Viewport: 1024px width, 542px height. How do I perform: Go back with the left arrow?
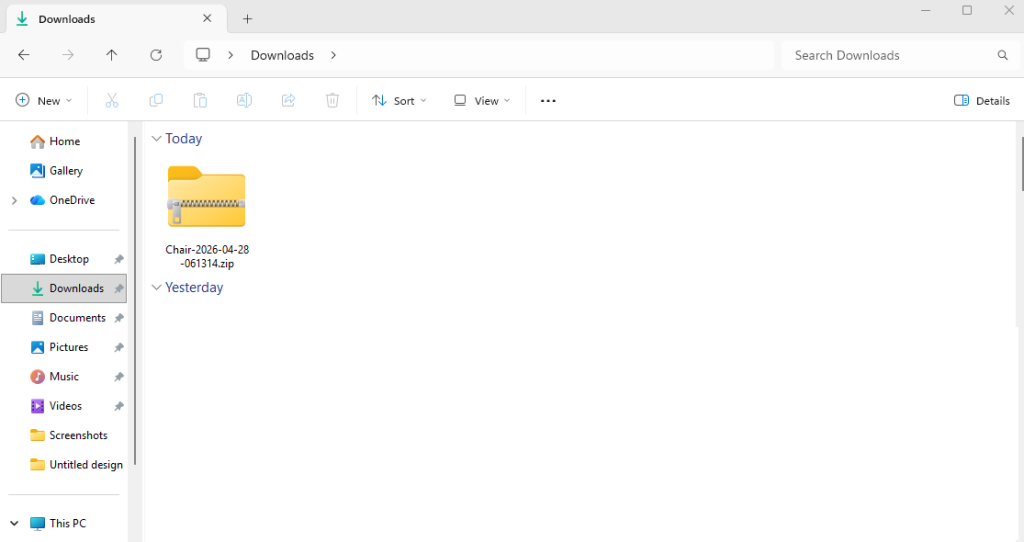click(24, 56)
